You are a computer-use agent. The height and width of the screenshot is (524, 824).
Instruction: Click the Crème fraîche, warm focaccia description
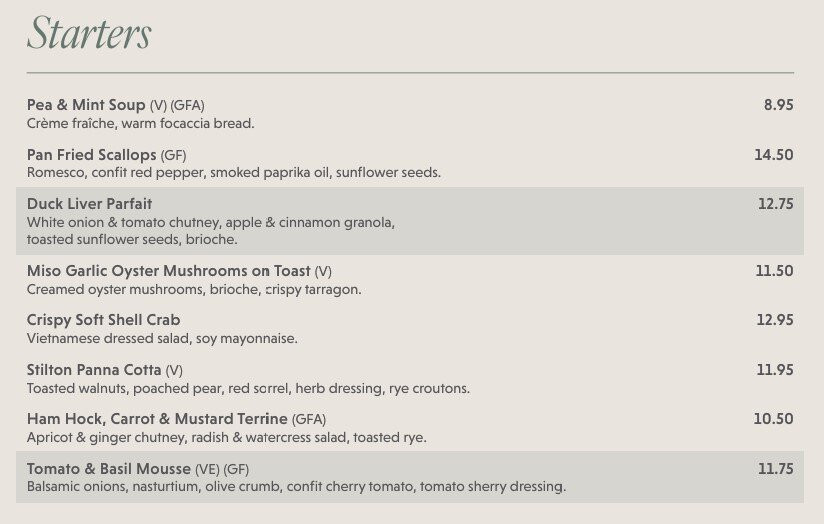140,124
